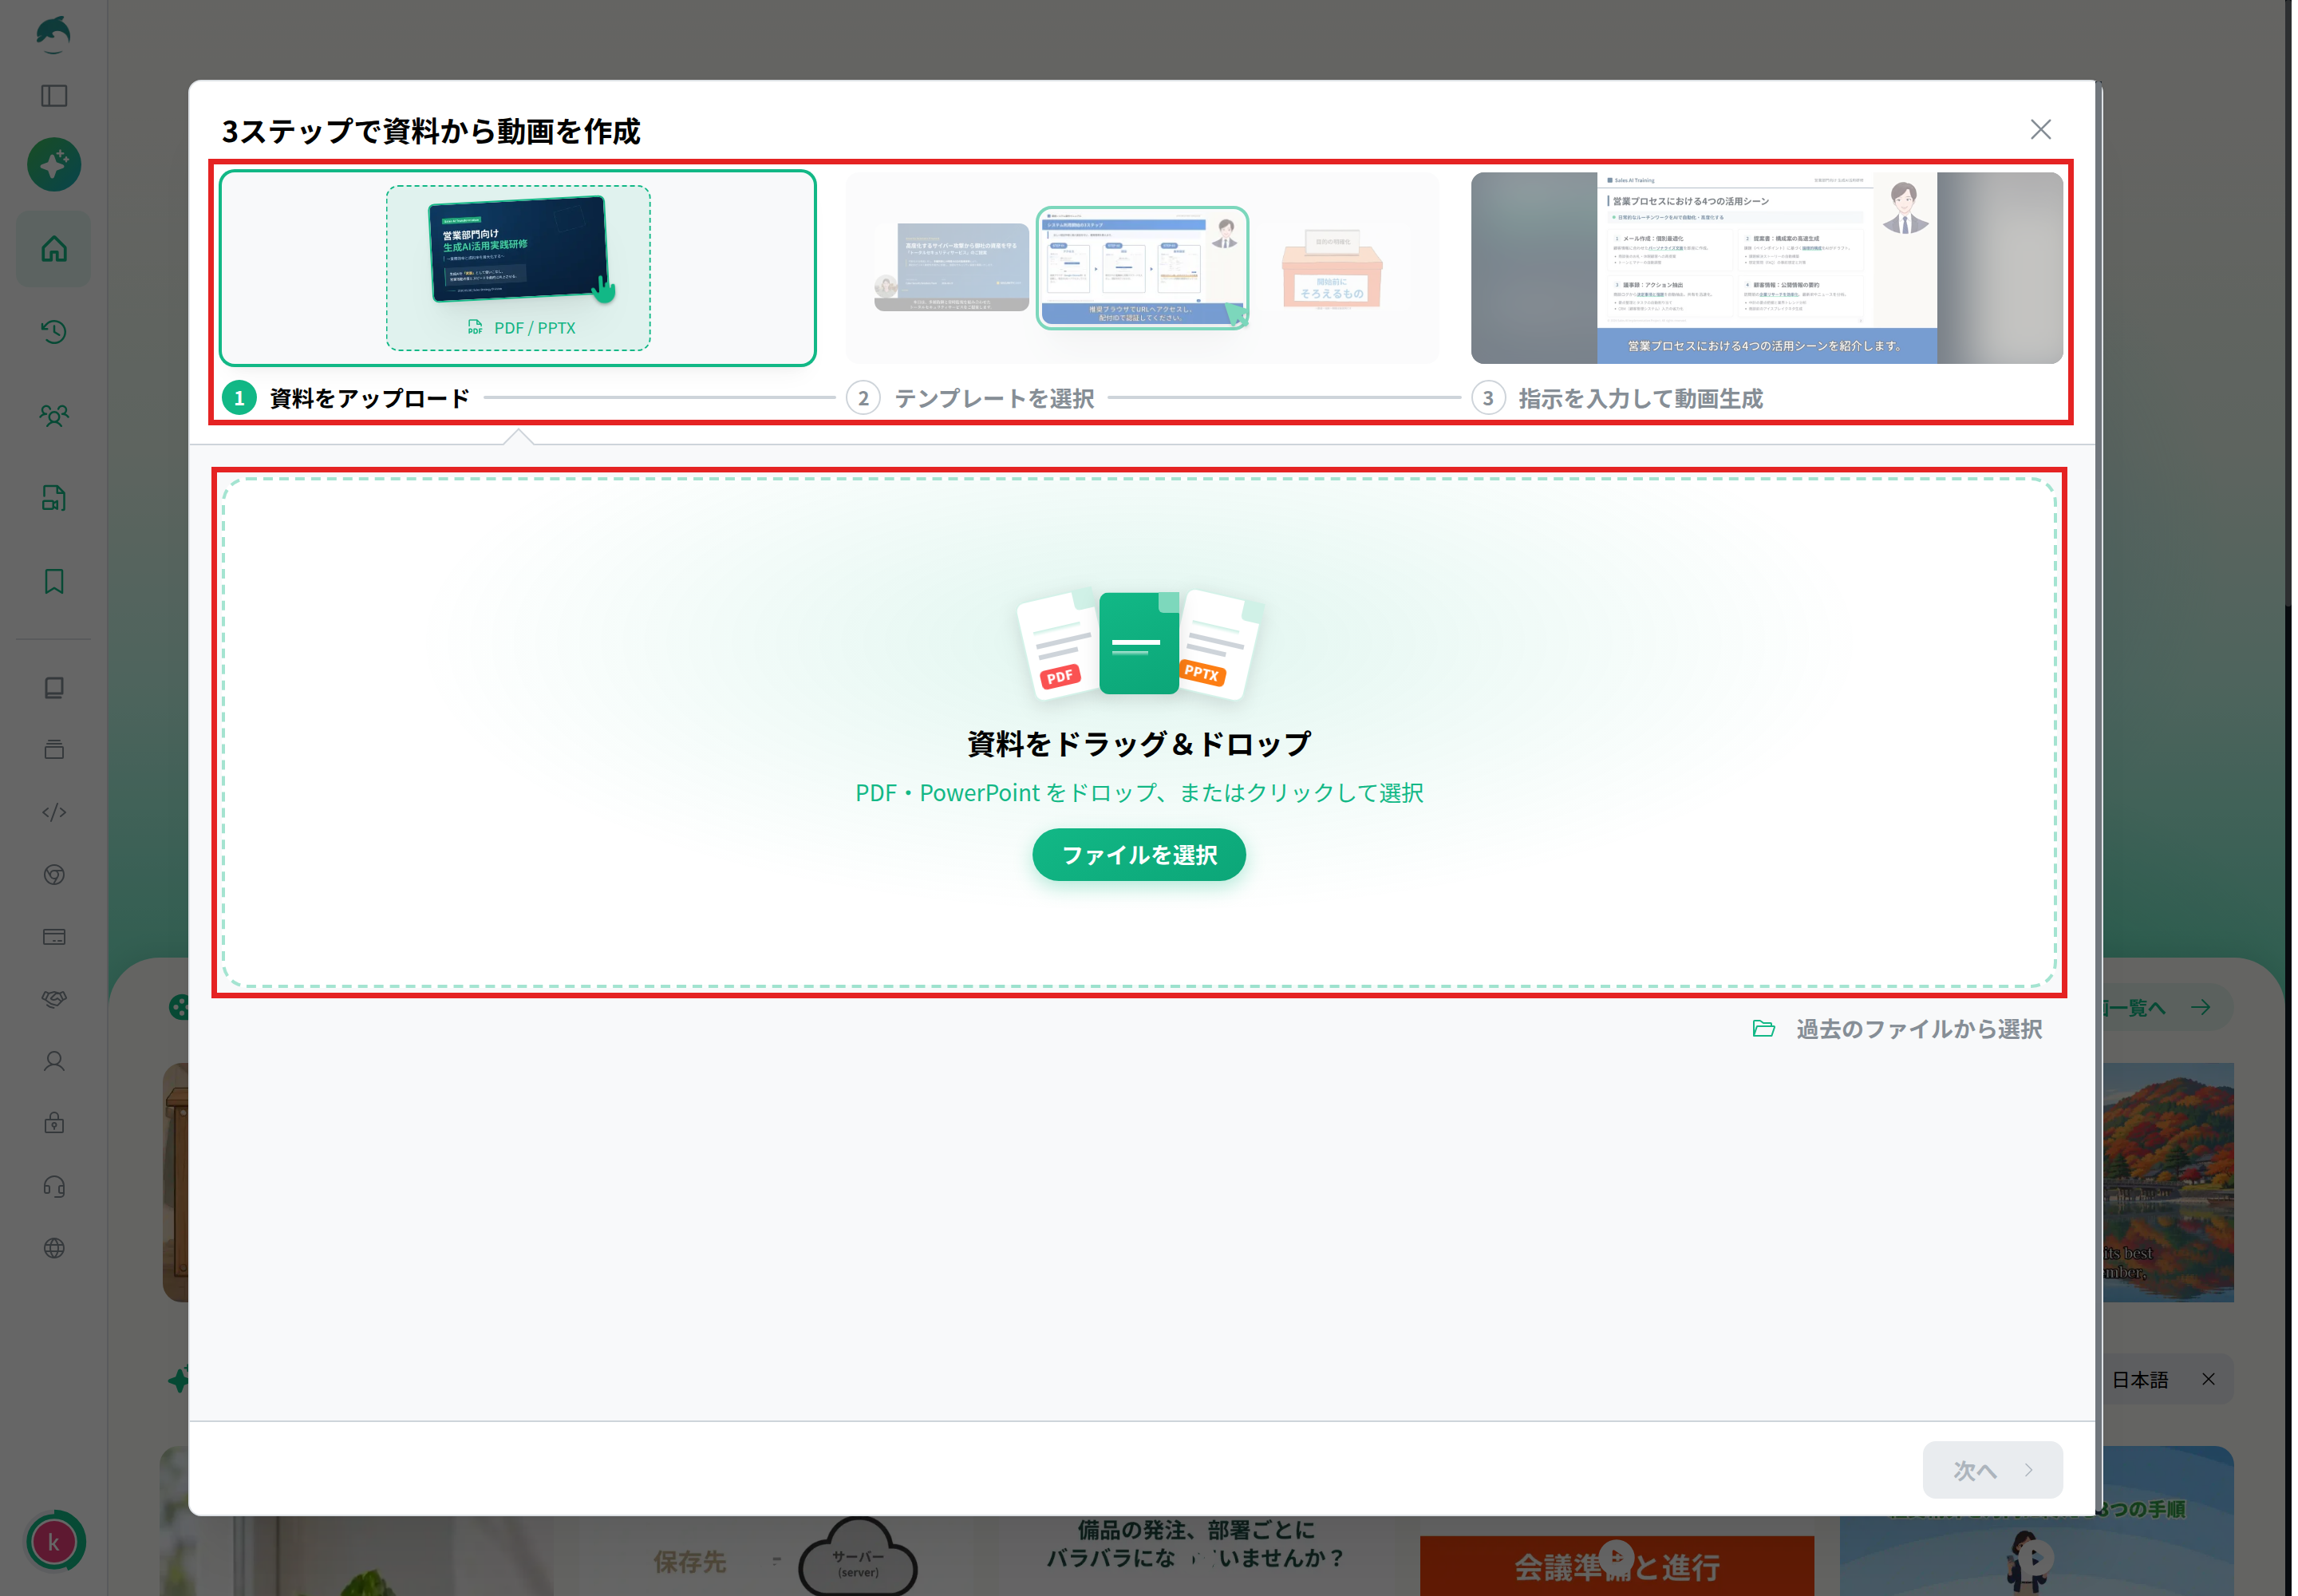
Task: Open the team members icon
Action: coord(54,415)
